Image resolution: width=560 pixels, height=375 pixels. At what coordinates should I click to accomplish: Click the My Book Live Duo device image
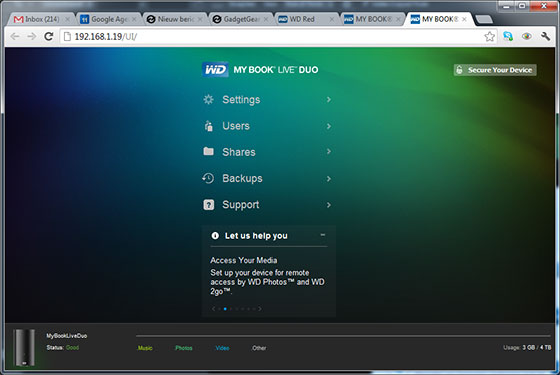(24, 347)
